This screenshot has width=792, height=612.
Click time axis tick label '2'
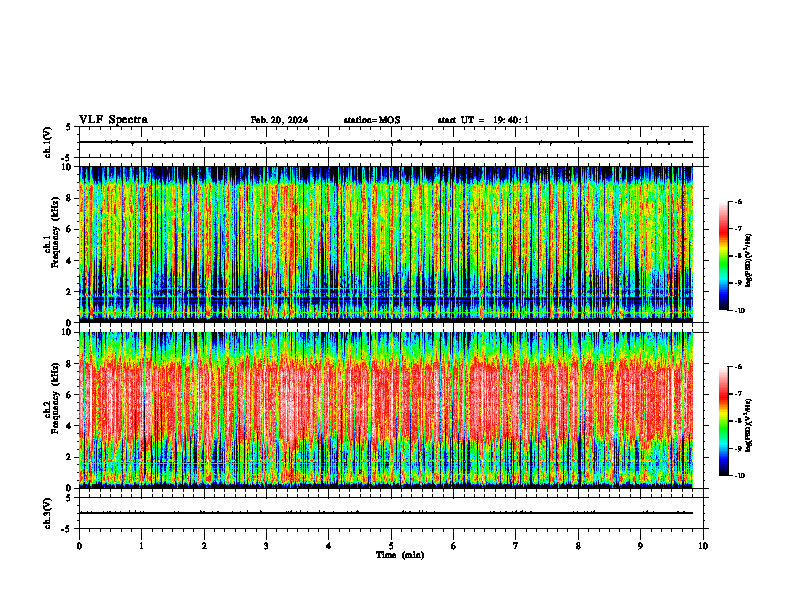[x=204, y=546]
